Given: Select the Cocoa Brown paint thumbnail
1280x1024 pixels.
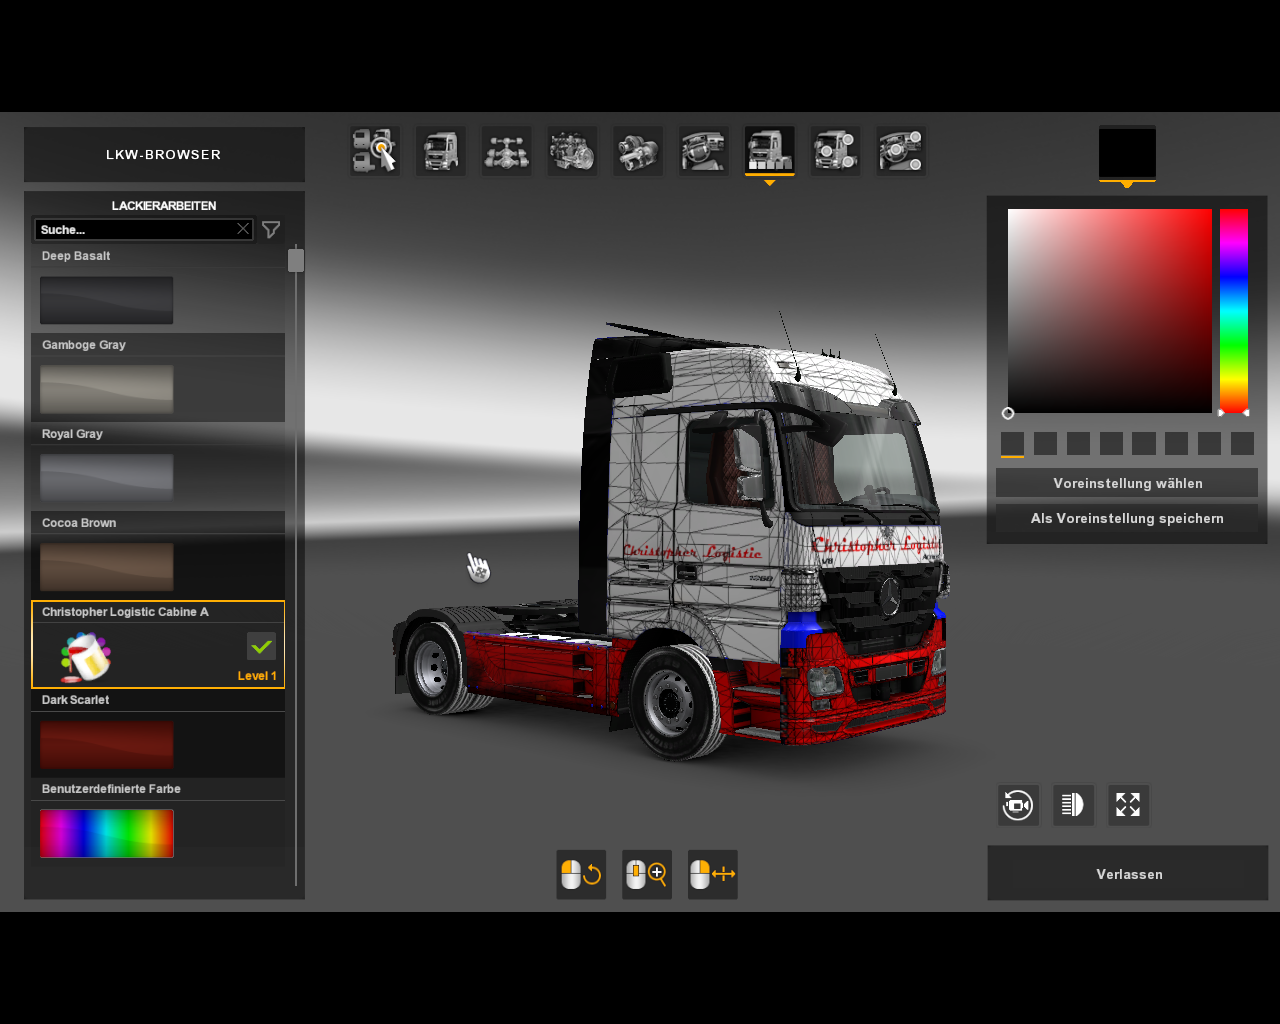Looking at the screenshot, I should [x=107, y=567].
